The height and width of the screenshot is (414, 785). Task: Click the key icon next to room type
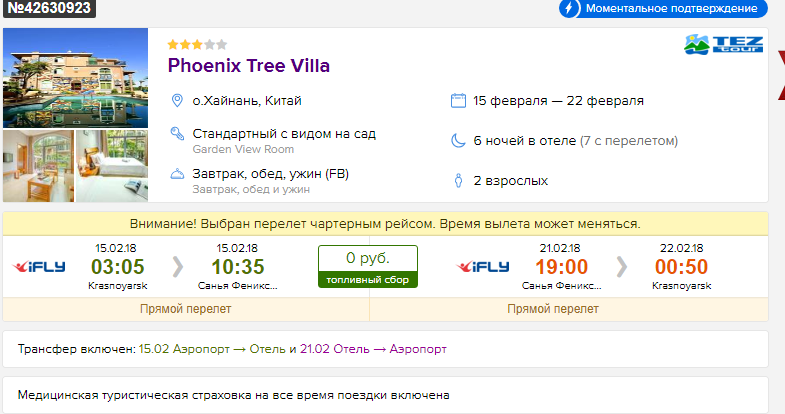pos(177,134)
